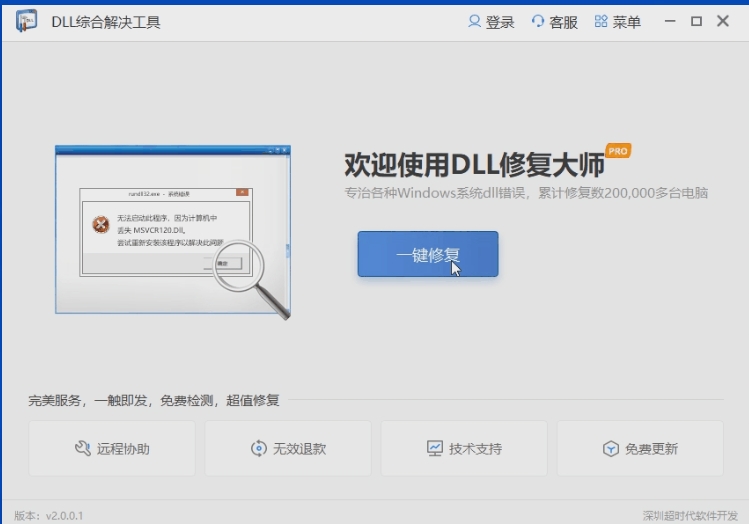The height and width of the screenshot is (524, 749).
Task: Click the 深圳超时代软件开发 developer text
Action: (x=690, y=516)
